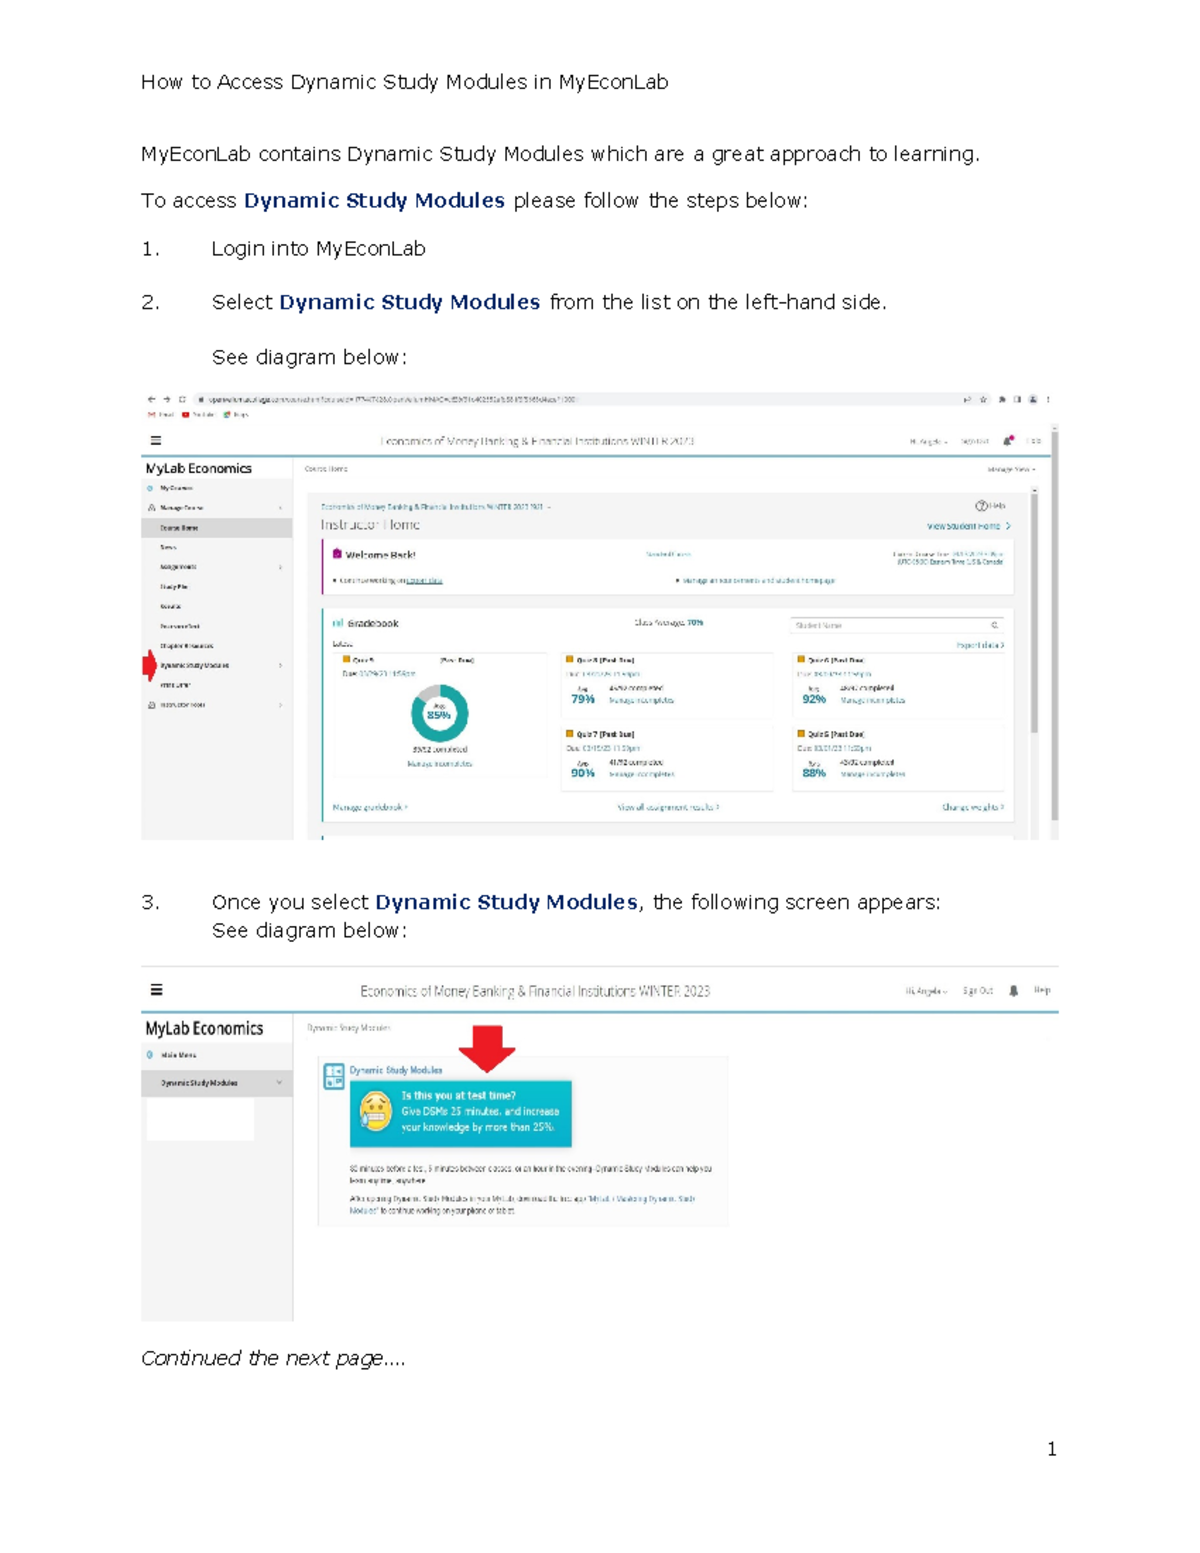Image resolution: width=1200 pixels, height=1553 pixels.
Task: Expand Manage Course chevron in sidebar
Action: click(280, 508)
